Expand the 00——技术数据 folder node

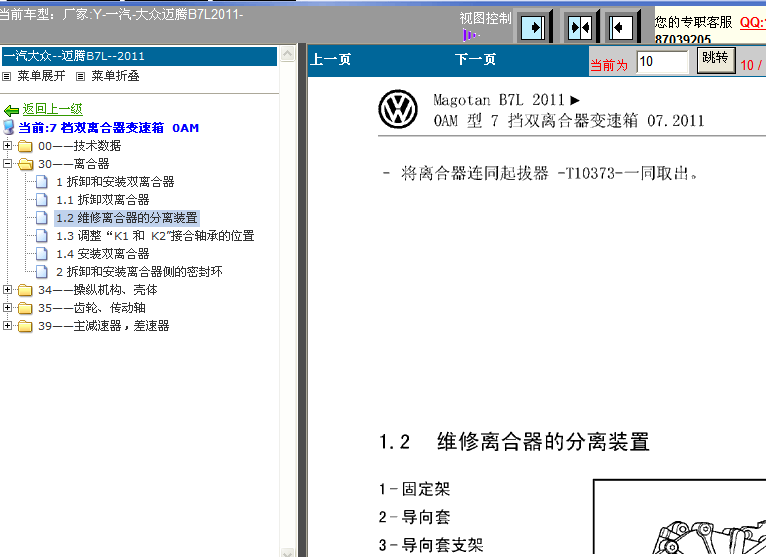(7, 145)
